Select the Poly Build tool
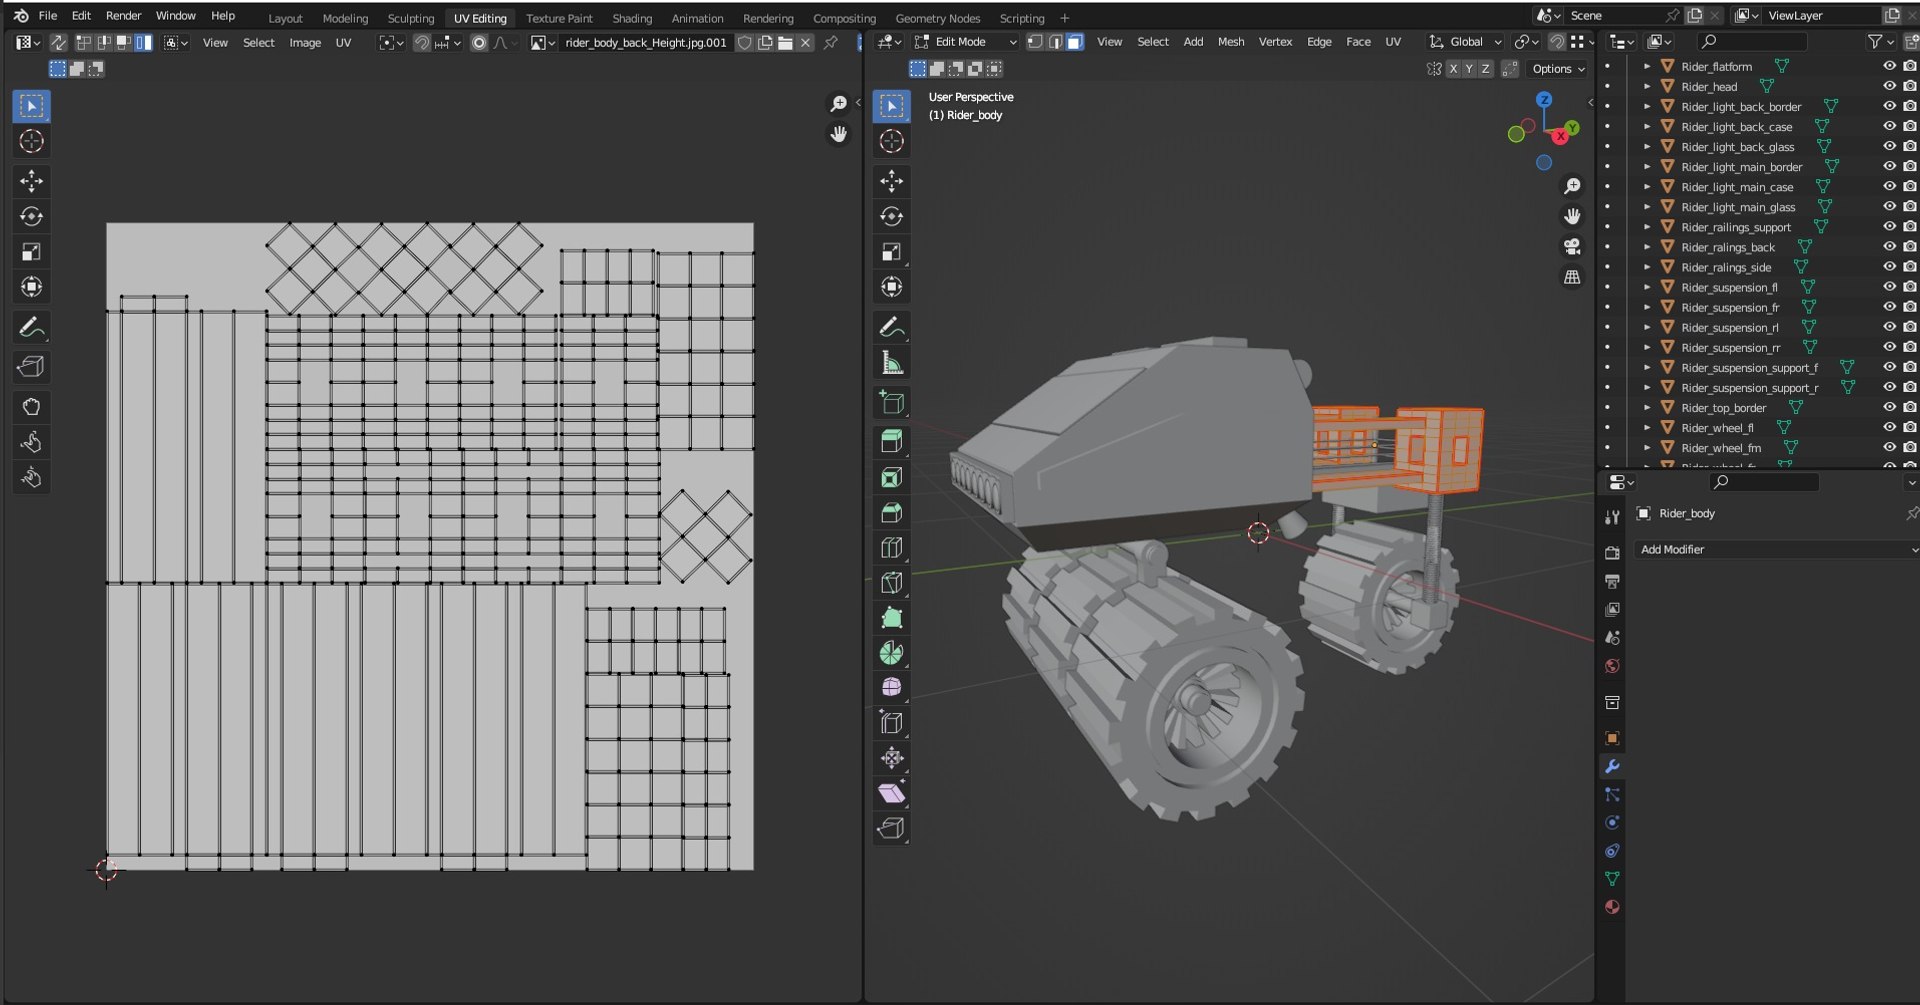The height and width of the screenshot is (1005, 1920). (891, 618)
